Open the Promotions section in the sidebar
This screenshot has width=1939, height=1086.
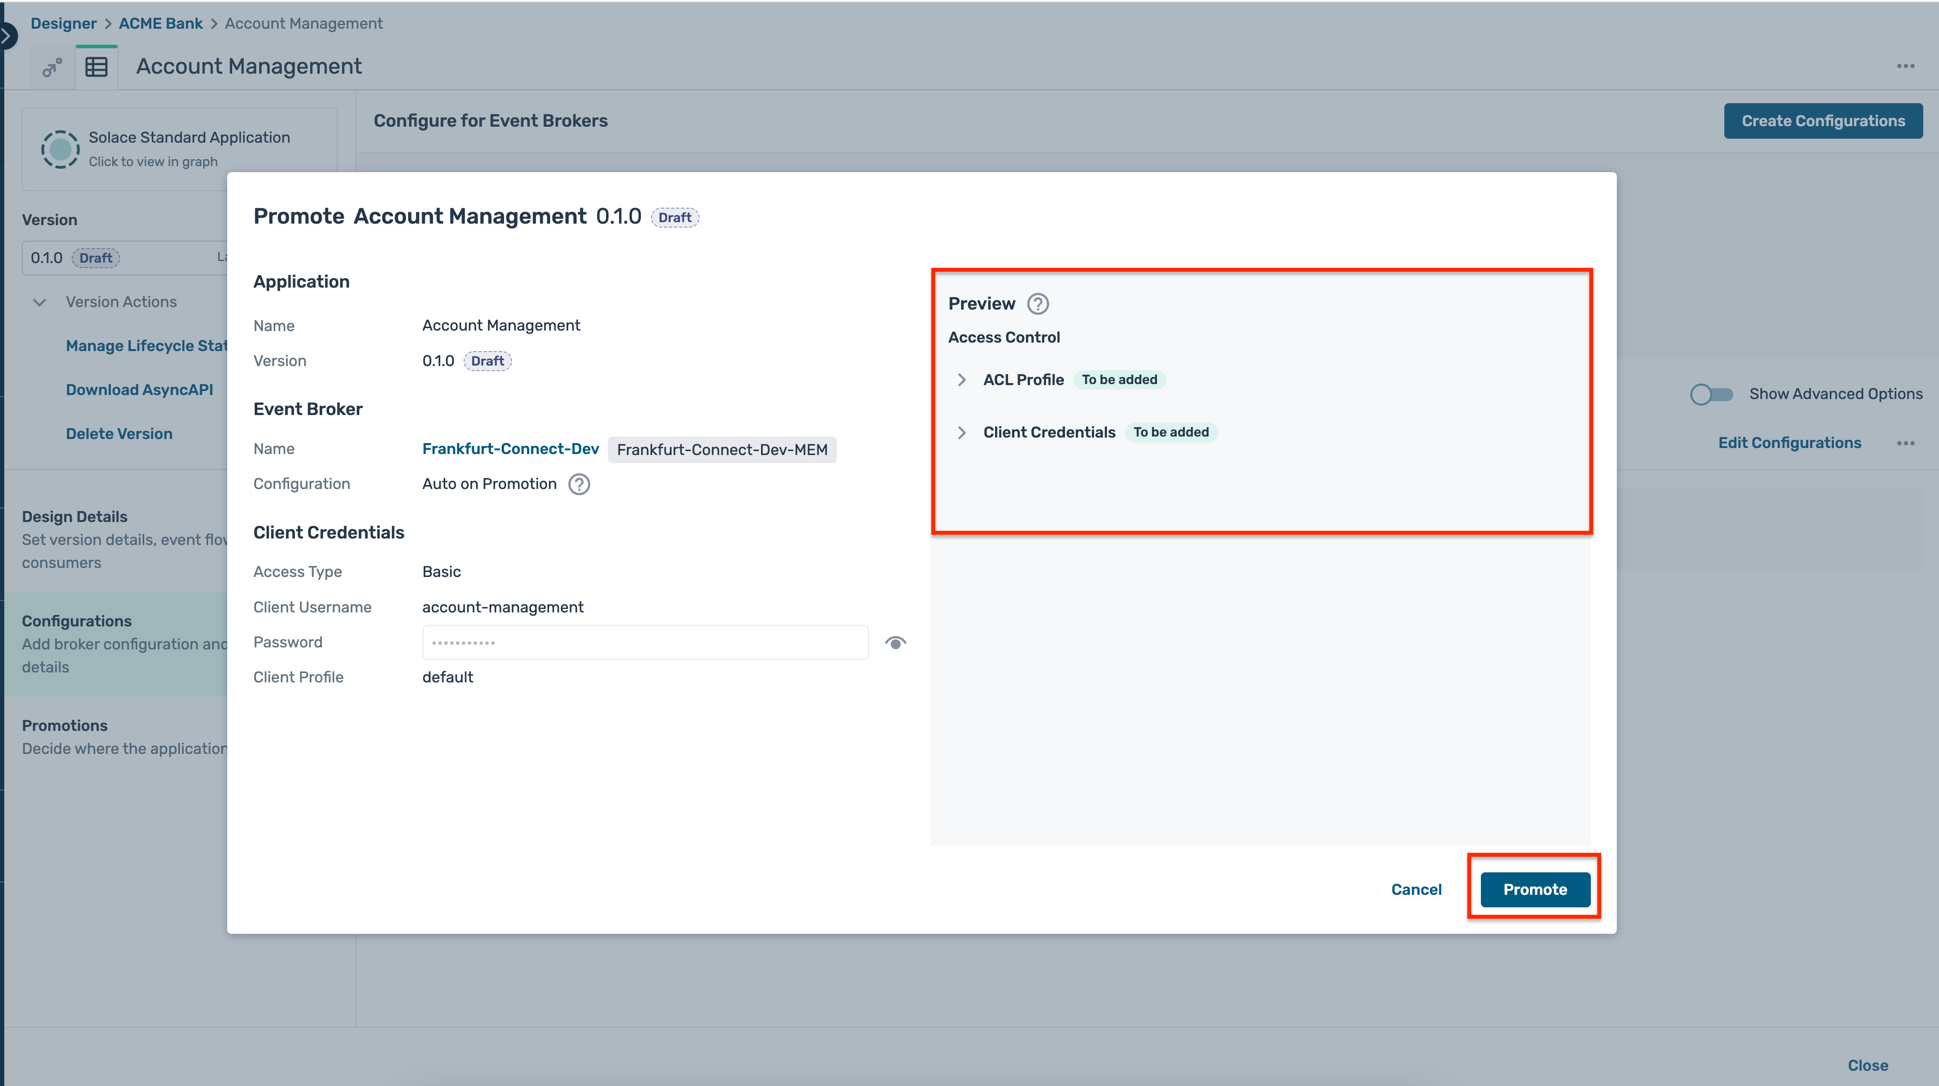(64, 725)
